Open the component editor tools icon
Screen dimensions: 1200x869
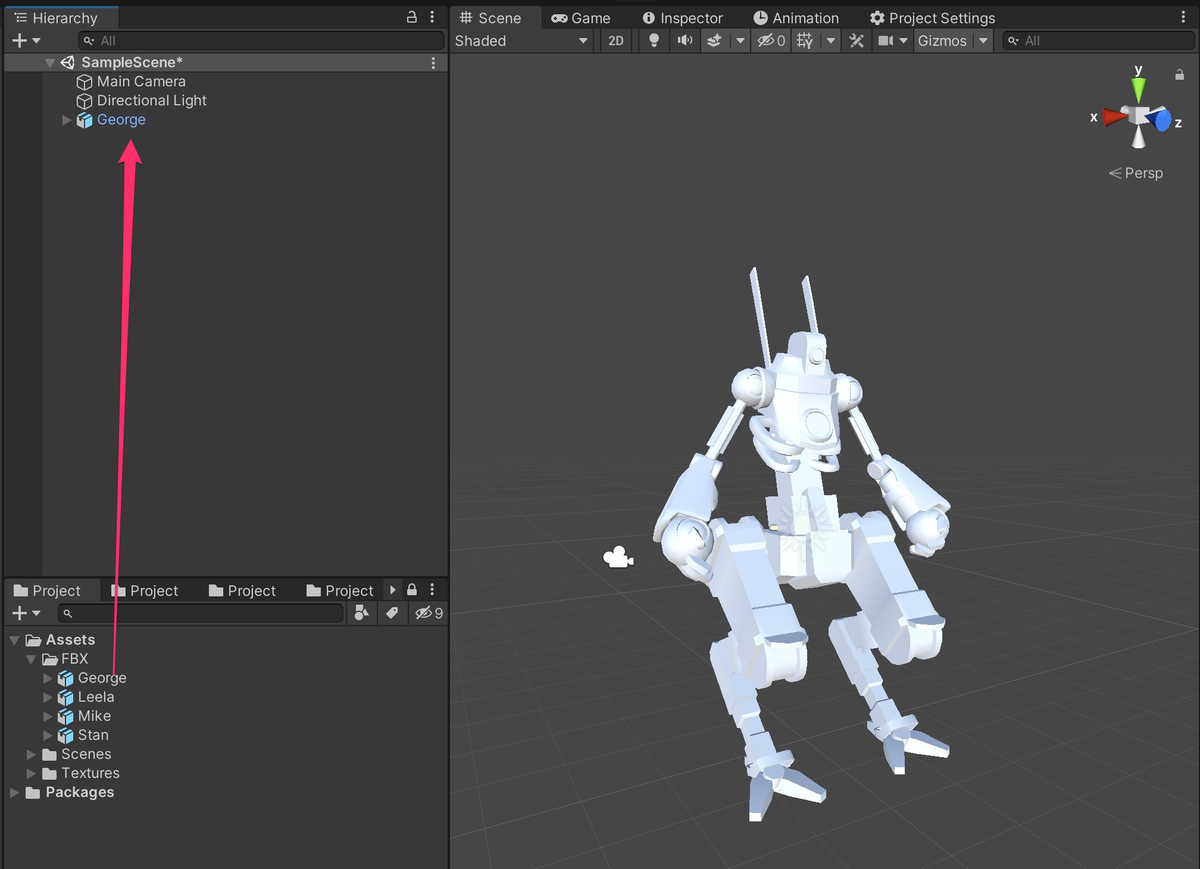click(x=856, y=41)
